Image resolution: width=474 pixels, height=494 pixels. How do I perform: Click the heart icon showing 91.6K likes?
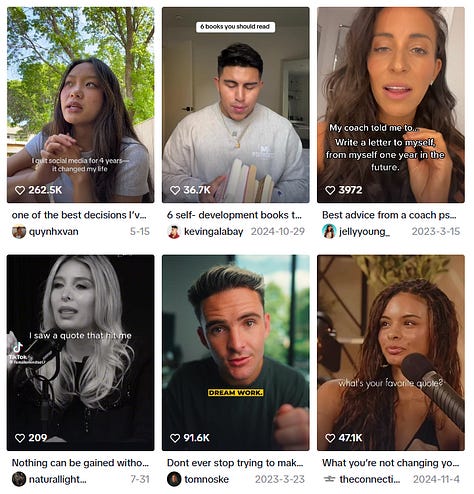(x=175, y=438)
